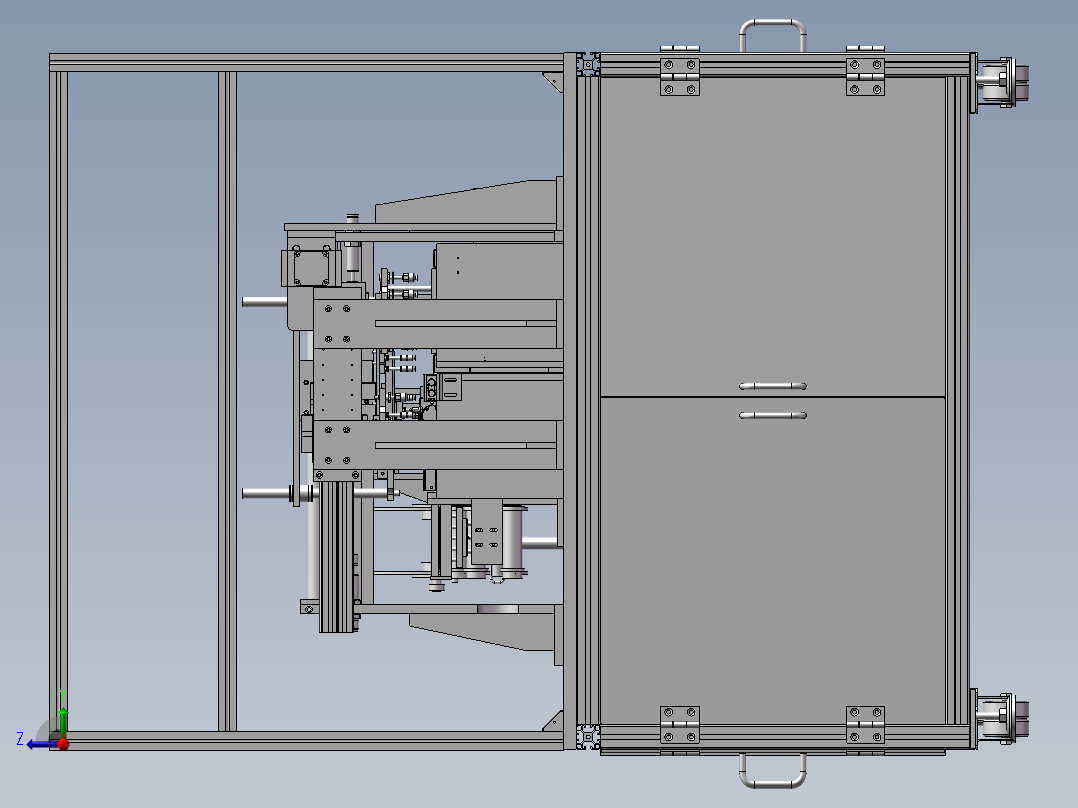The height and width of the screenshot is (808, 1078).
Task: Select the lower door's right hinge
Action: tap(866, 727)
